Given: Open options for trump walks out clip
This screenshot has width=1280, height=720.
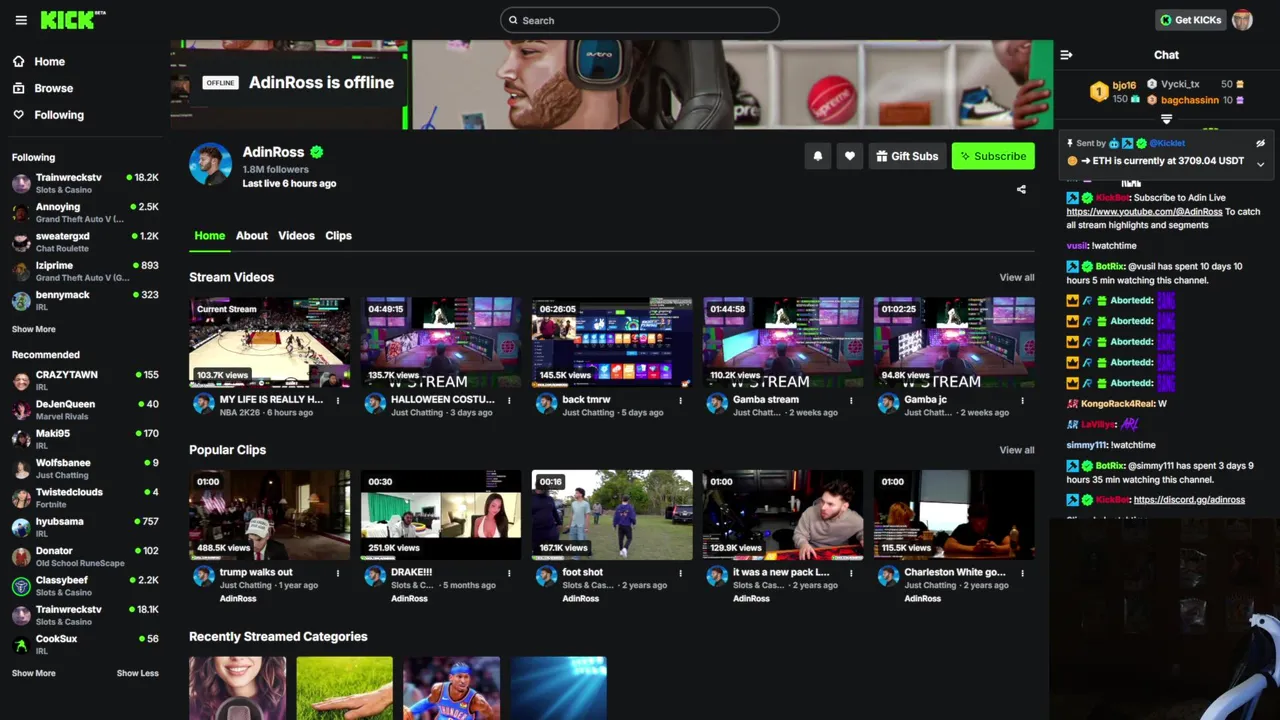Looking at the screenshot, I should coord(338,574).
